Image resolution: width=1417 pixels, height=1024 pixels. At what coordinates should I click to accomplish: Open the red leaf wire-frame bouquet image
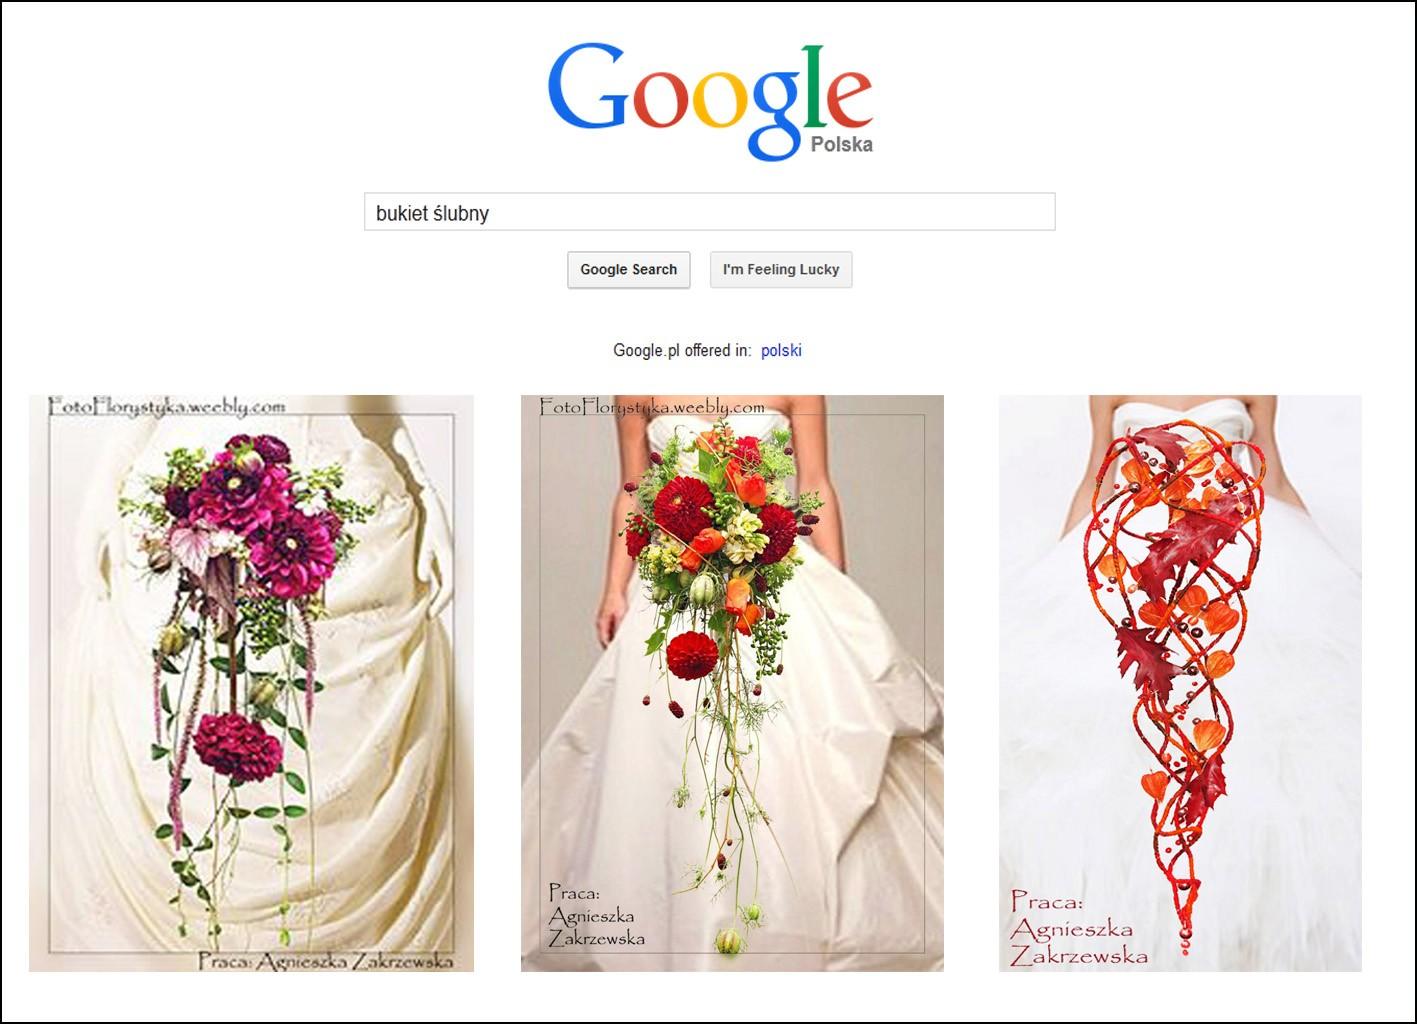[x=1180, y=683]
